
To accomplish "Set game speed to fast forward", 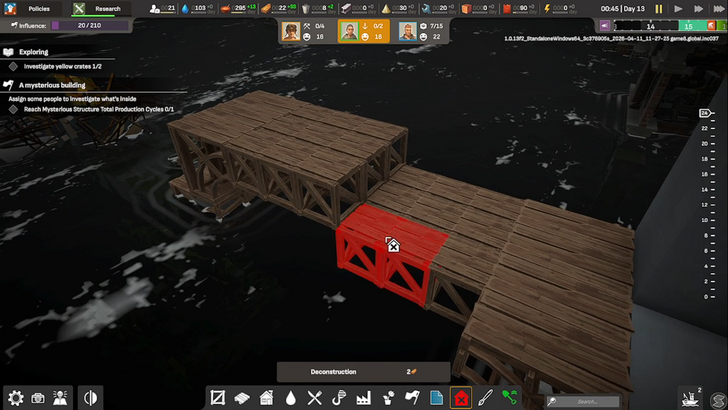I will 698,9.
